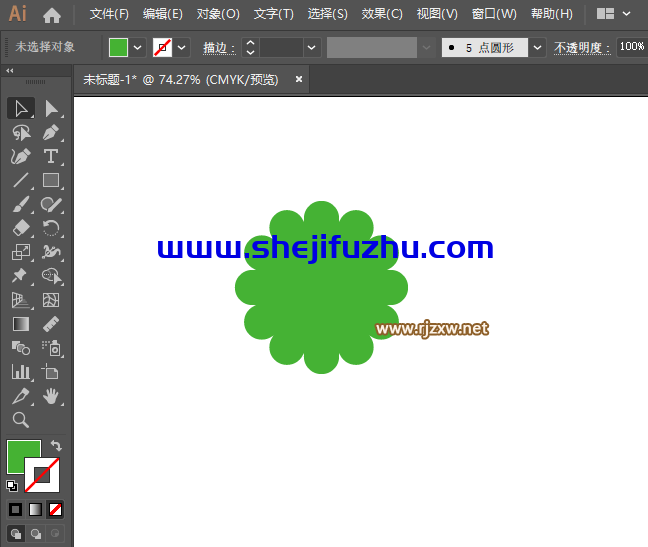Select the Blend tool

click(21, 348)
